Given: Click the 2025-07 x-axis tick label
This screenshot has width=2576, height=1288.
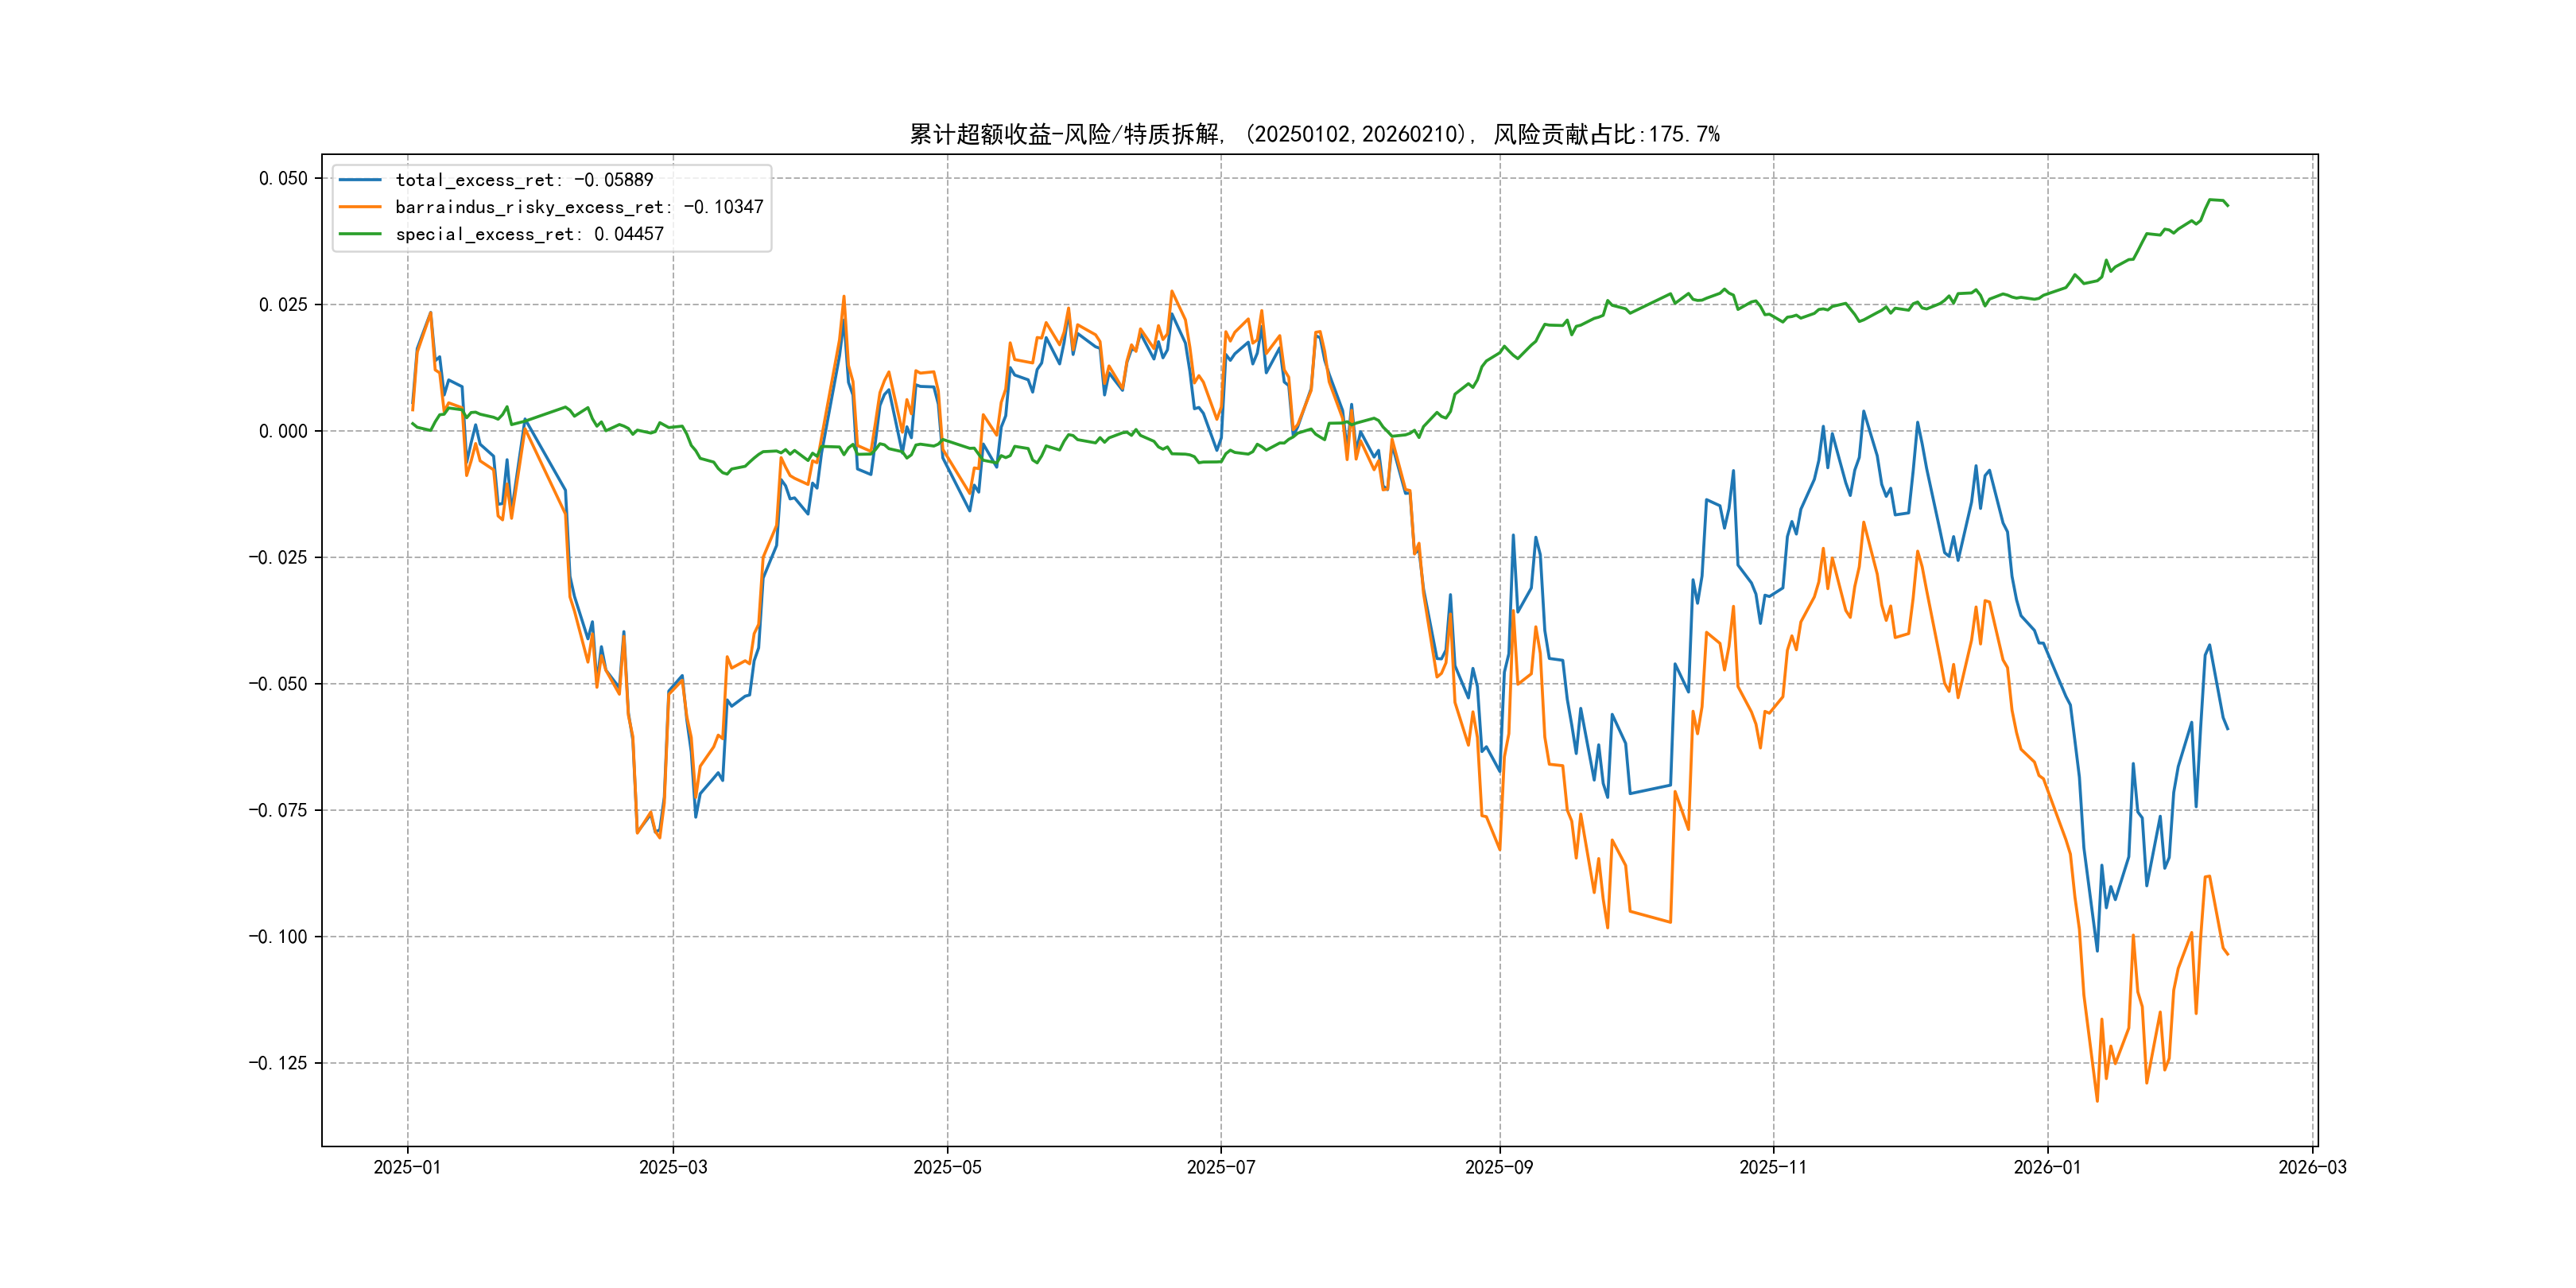Looking at the screenshot, I should 1220,1167.
